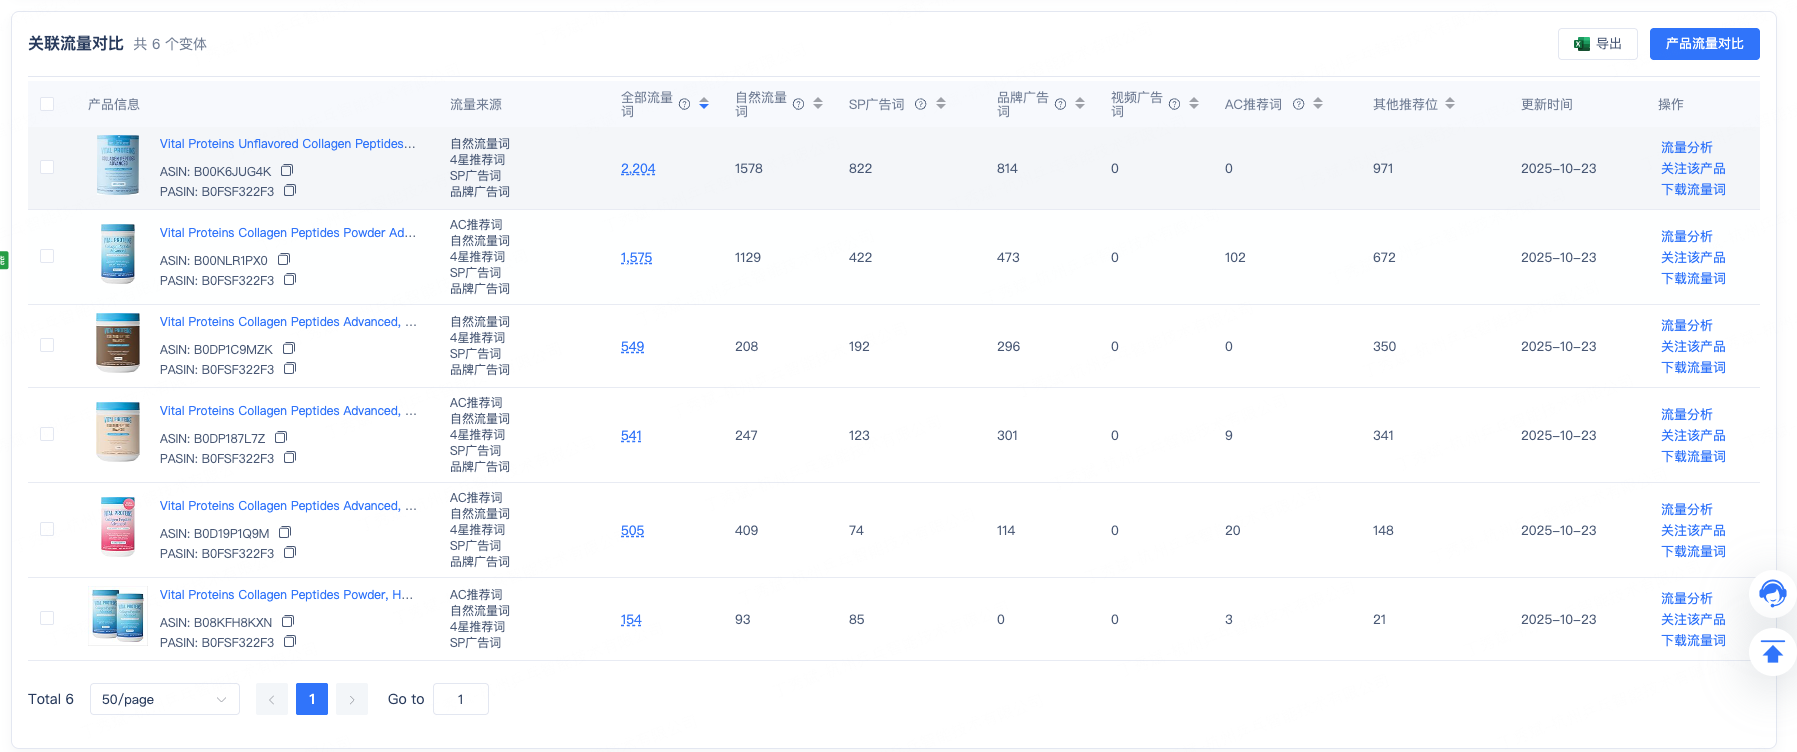Viewport: 1797px width, 752px height.
Task: Sort the AC推荐词 column
Action: coord(1318,104)
